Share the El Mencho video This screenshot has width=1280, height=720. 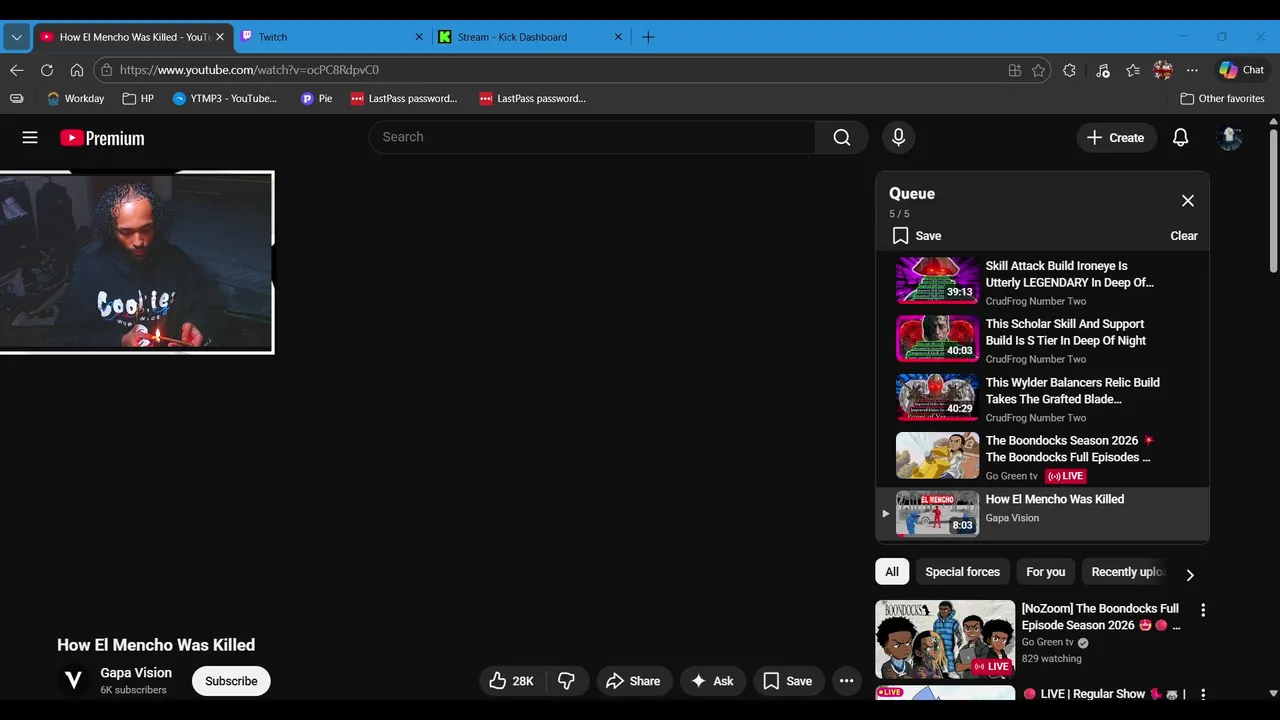pos(634,681)
